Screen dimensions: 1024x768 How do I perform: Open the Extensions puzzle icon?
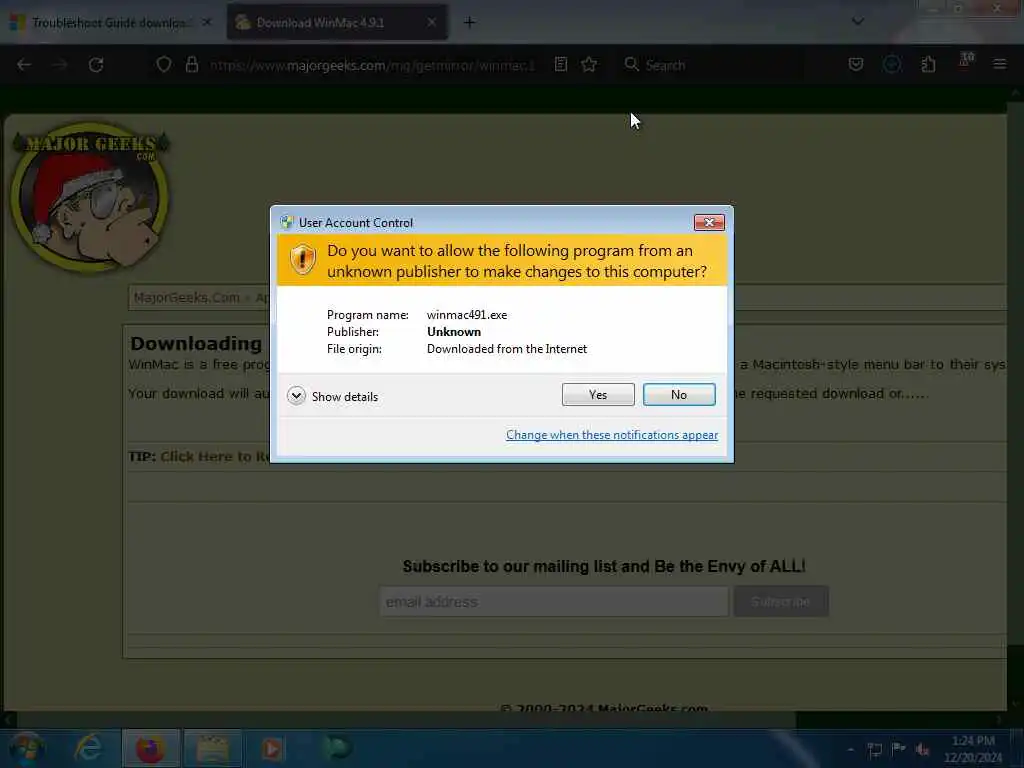(x=928, y=65)
